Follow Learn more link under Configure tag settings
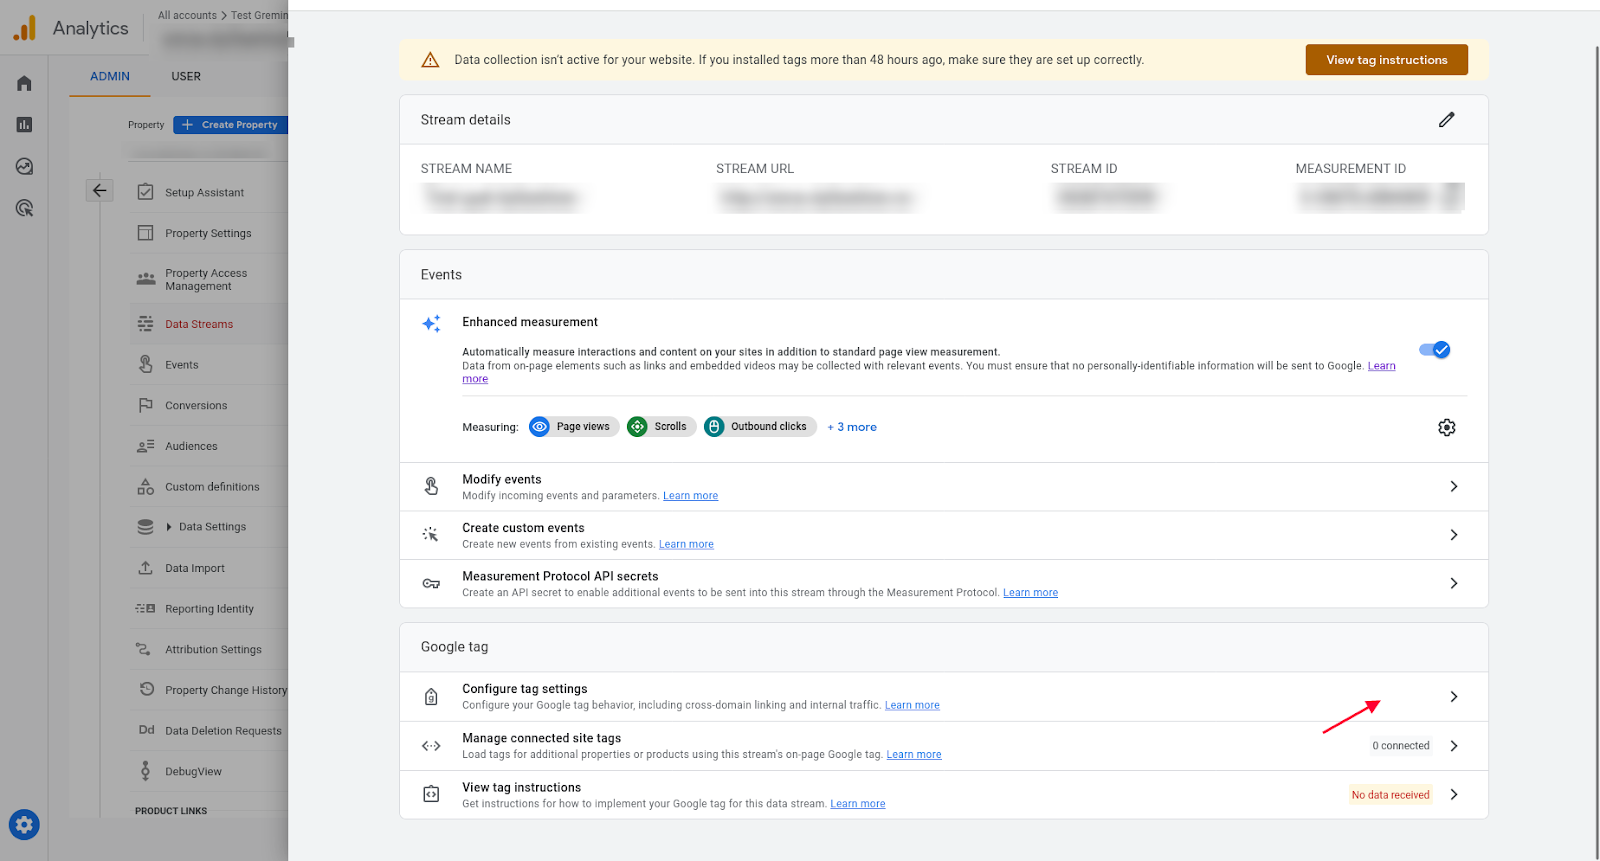This screenshot has height=861, width=1600. [x=912, y=706]
